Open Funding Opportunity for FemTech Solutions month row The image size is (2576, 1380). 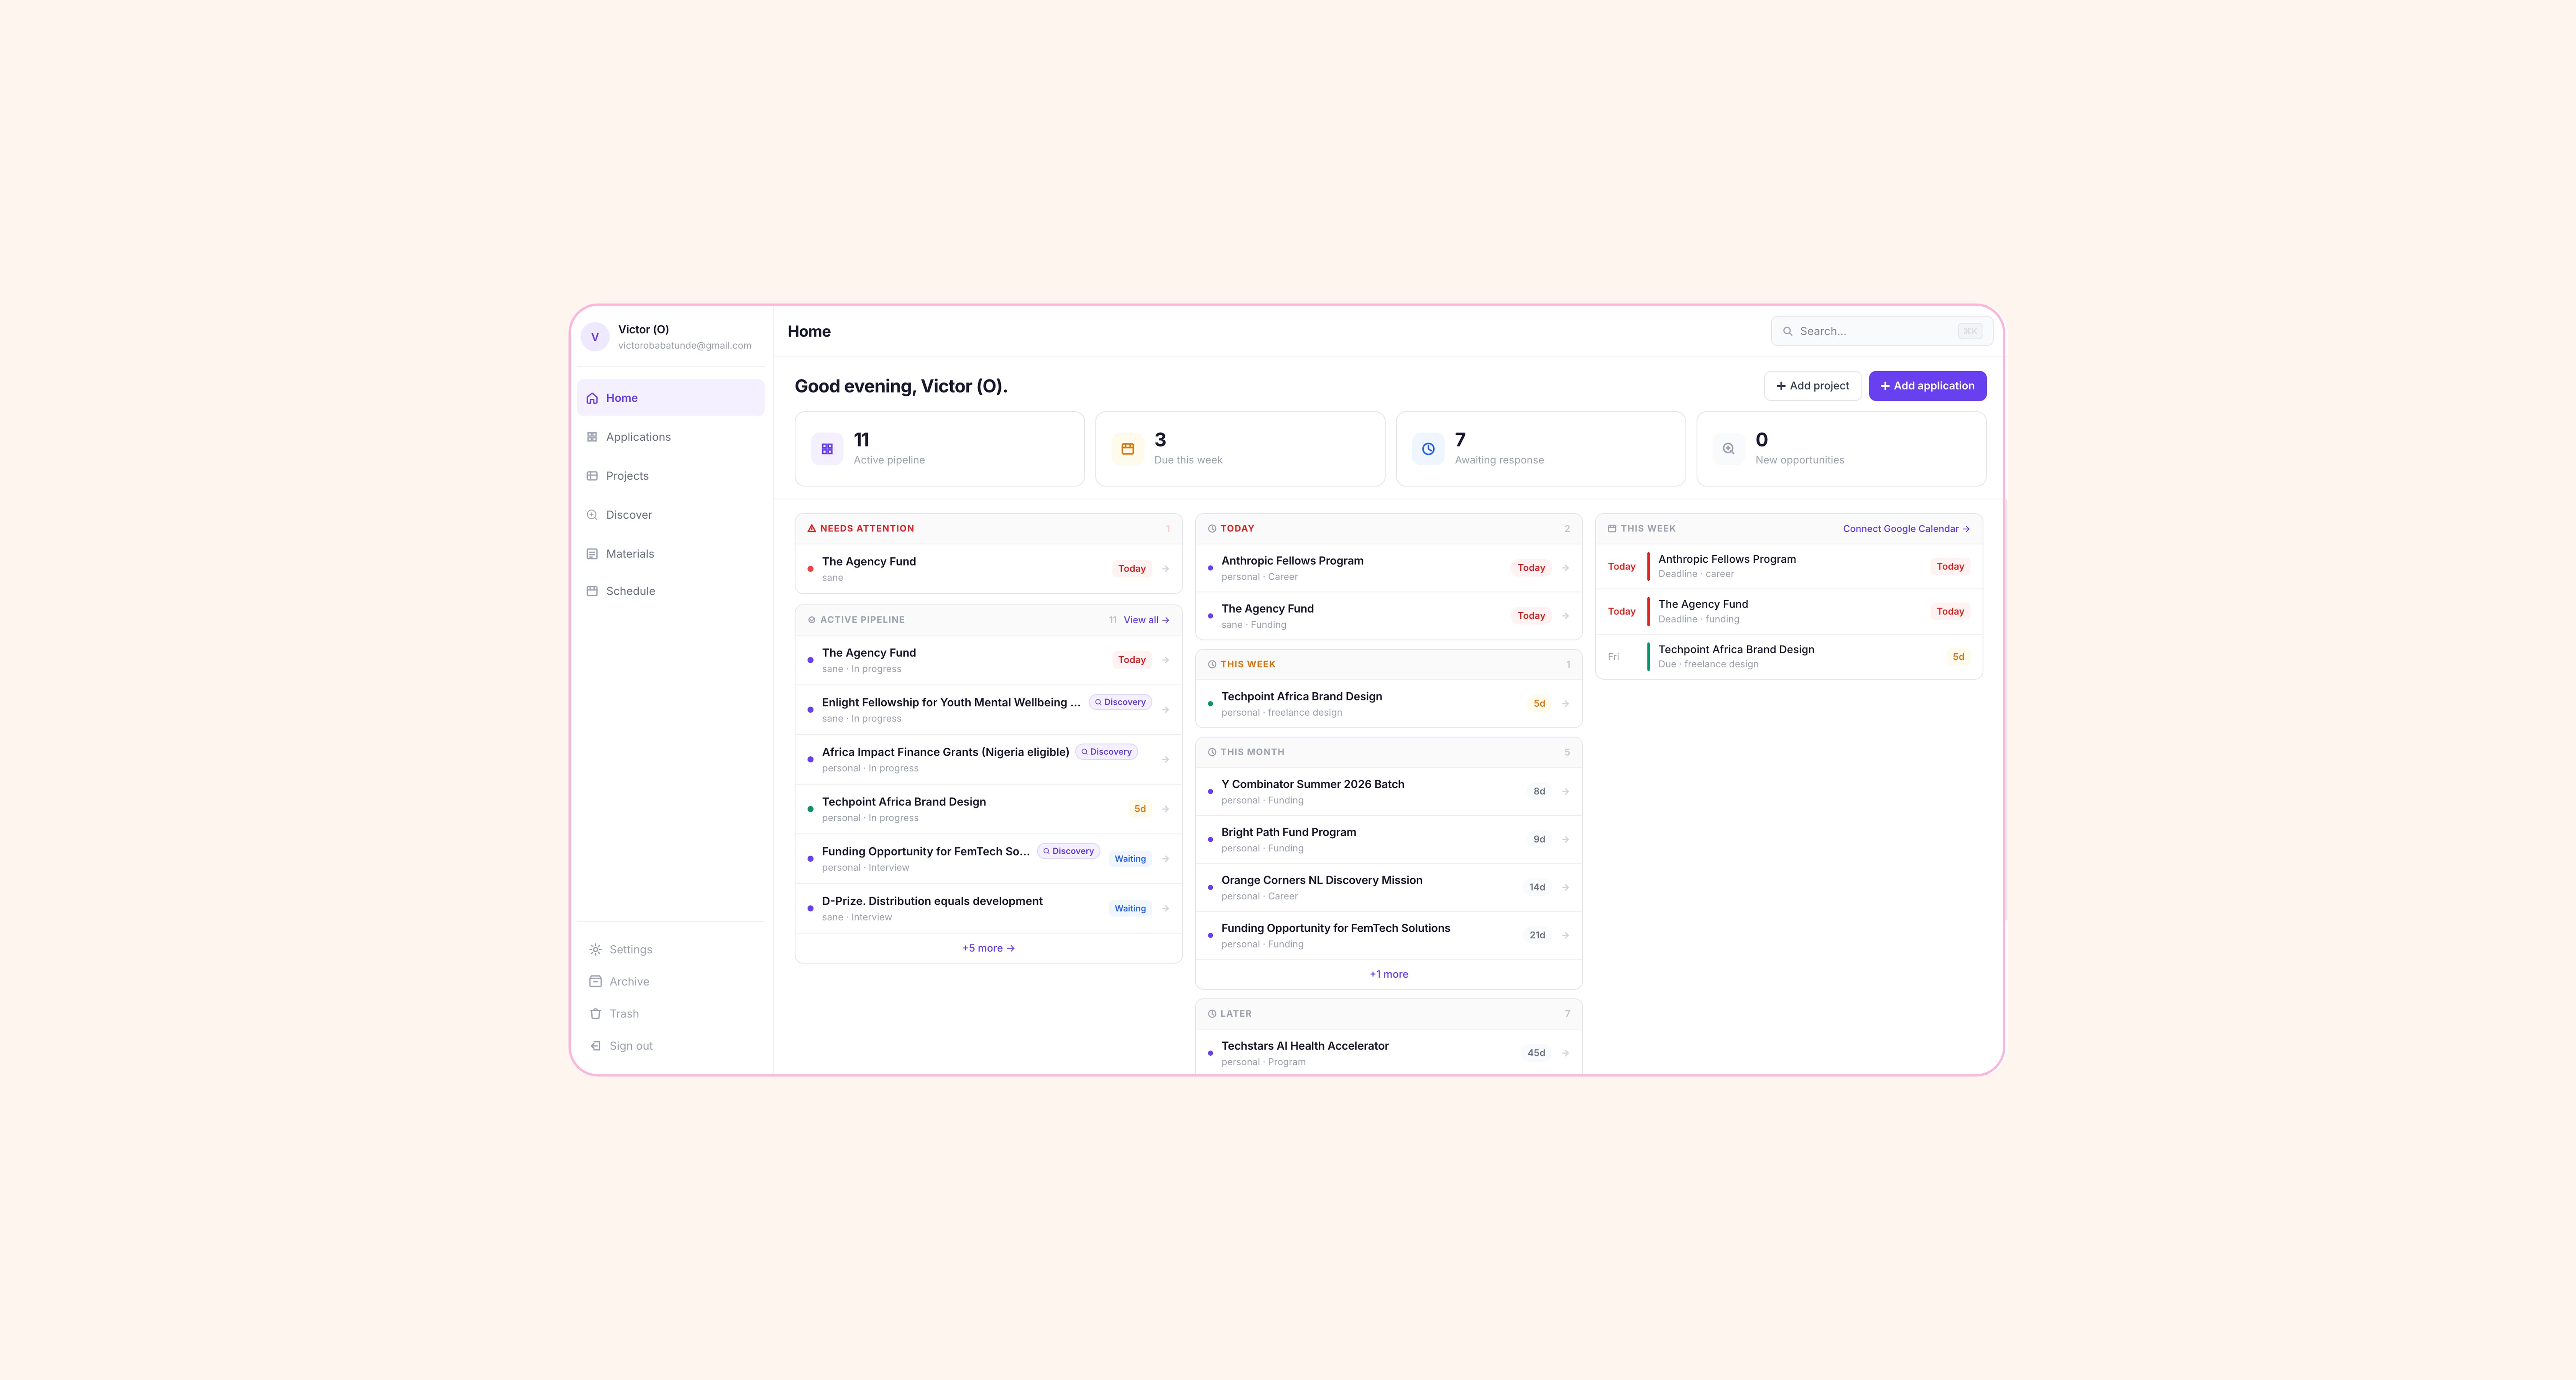[1388, 936]
